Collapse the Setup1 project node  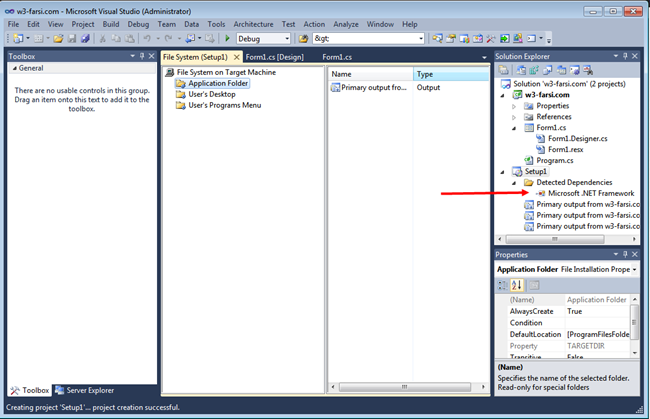tap(502, 172)
